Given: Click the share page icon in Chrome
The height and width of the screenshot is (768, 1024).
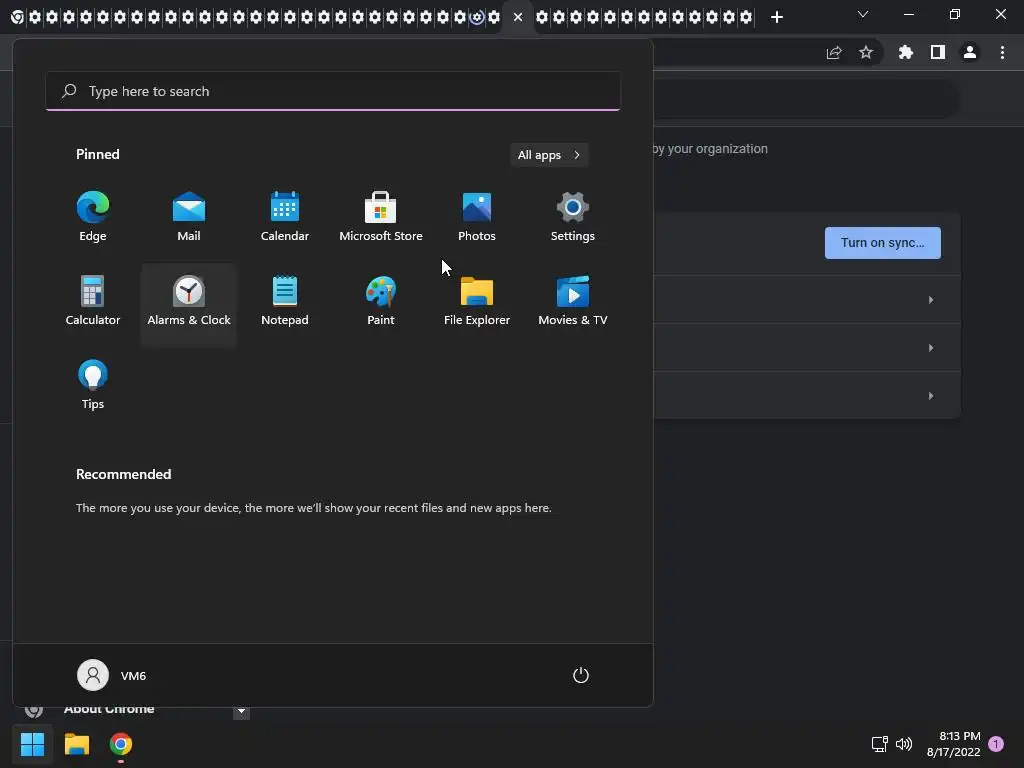Looking at the screenshot, I should coord(834,52).
